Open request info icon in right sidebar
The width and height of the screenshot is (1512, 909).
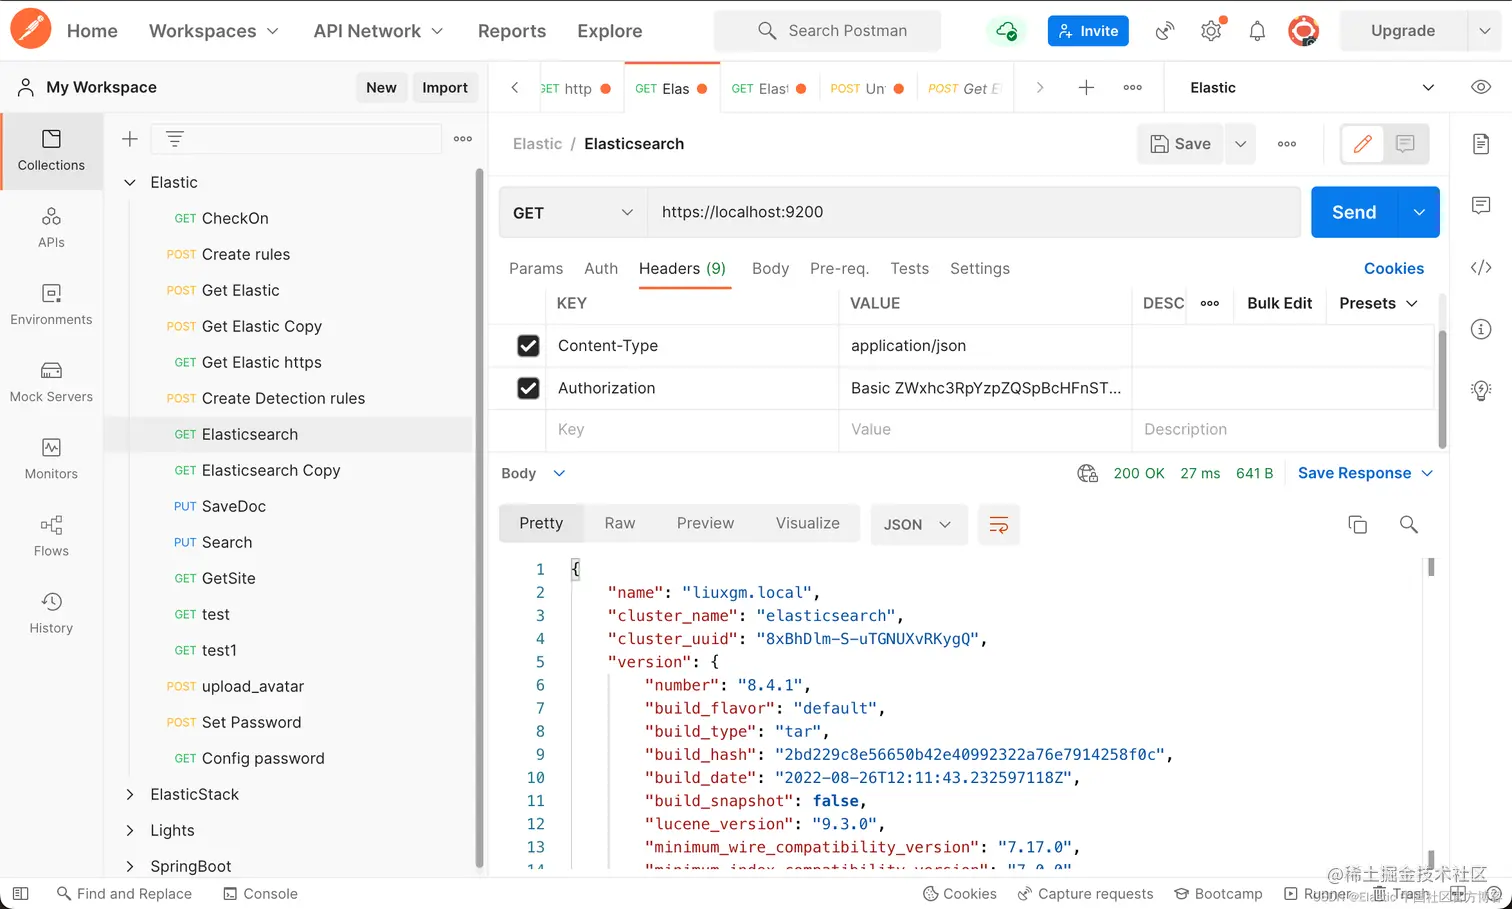pos(1481,329)
